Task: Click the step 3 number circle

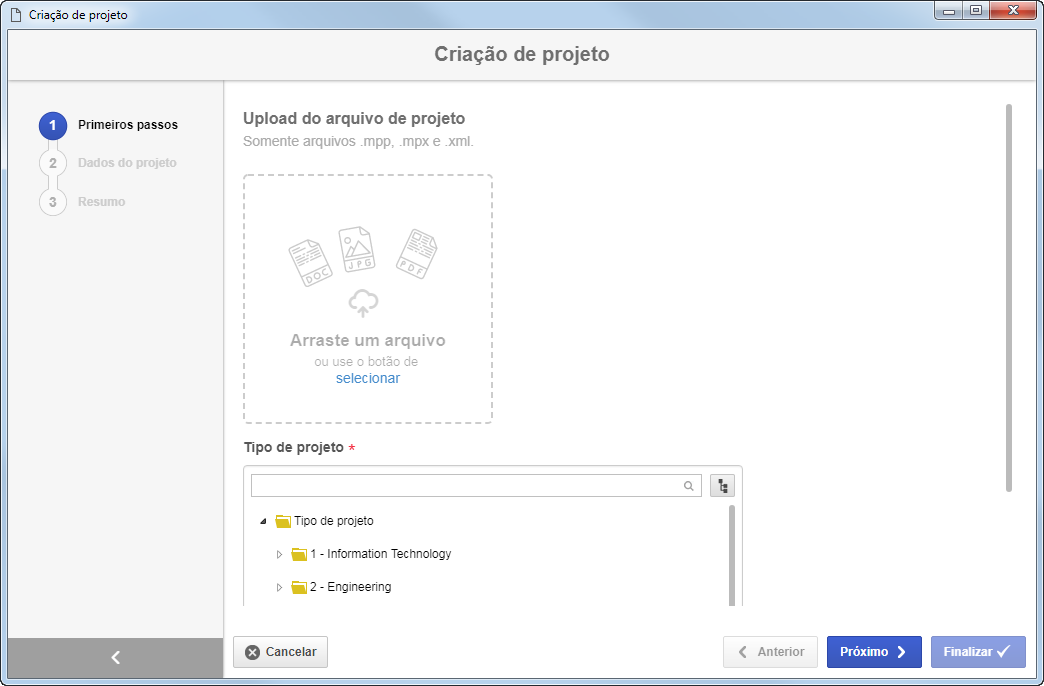Action: click(53, 202)
